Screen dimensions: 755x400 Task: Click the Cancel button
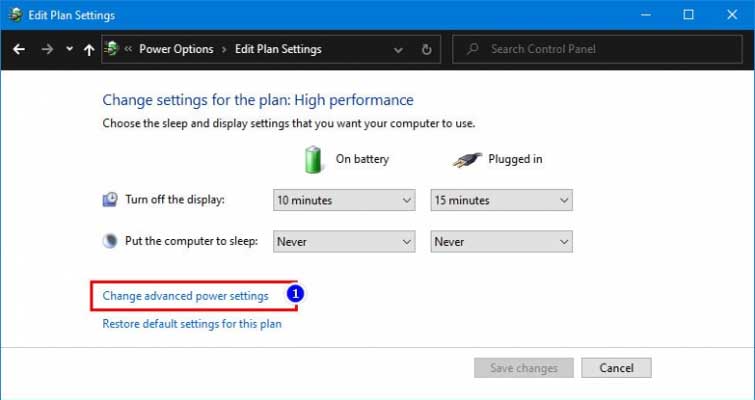616,368
